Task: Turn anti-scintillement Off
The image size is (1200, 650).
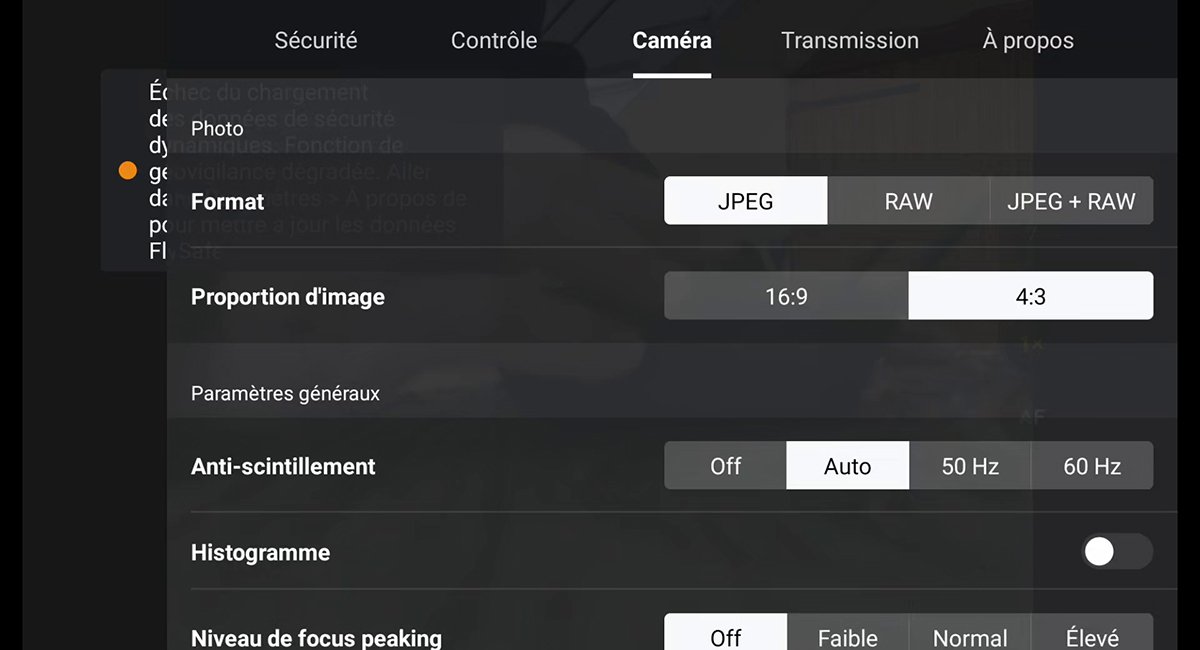Action: coord(726,466)
